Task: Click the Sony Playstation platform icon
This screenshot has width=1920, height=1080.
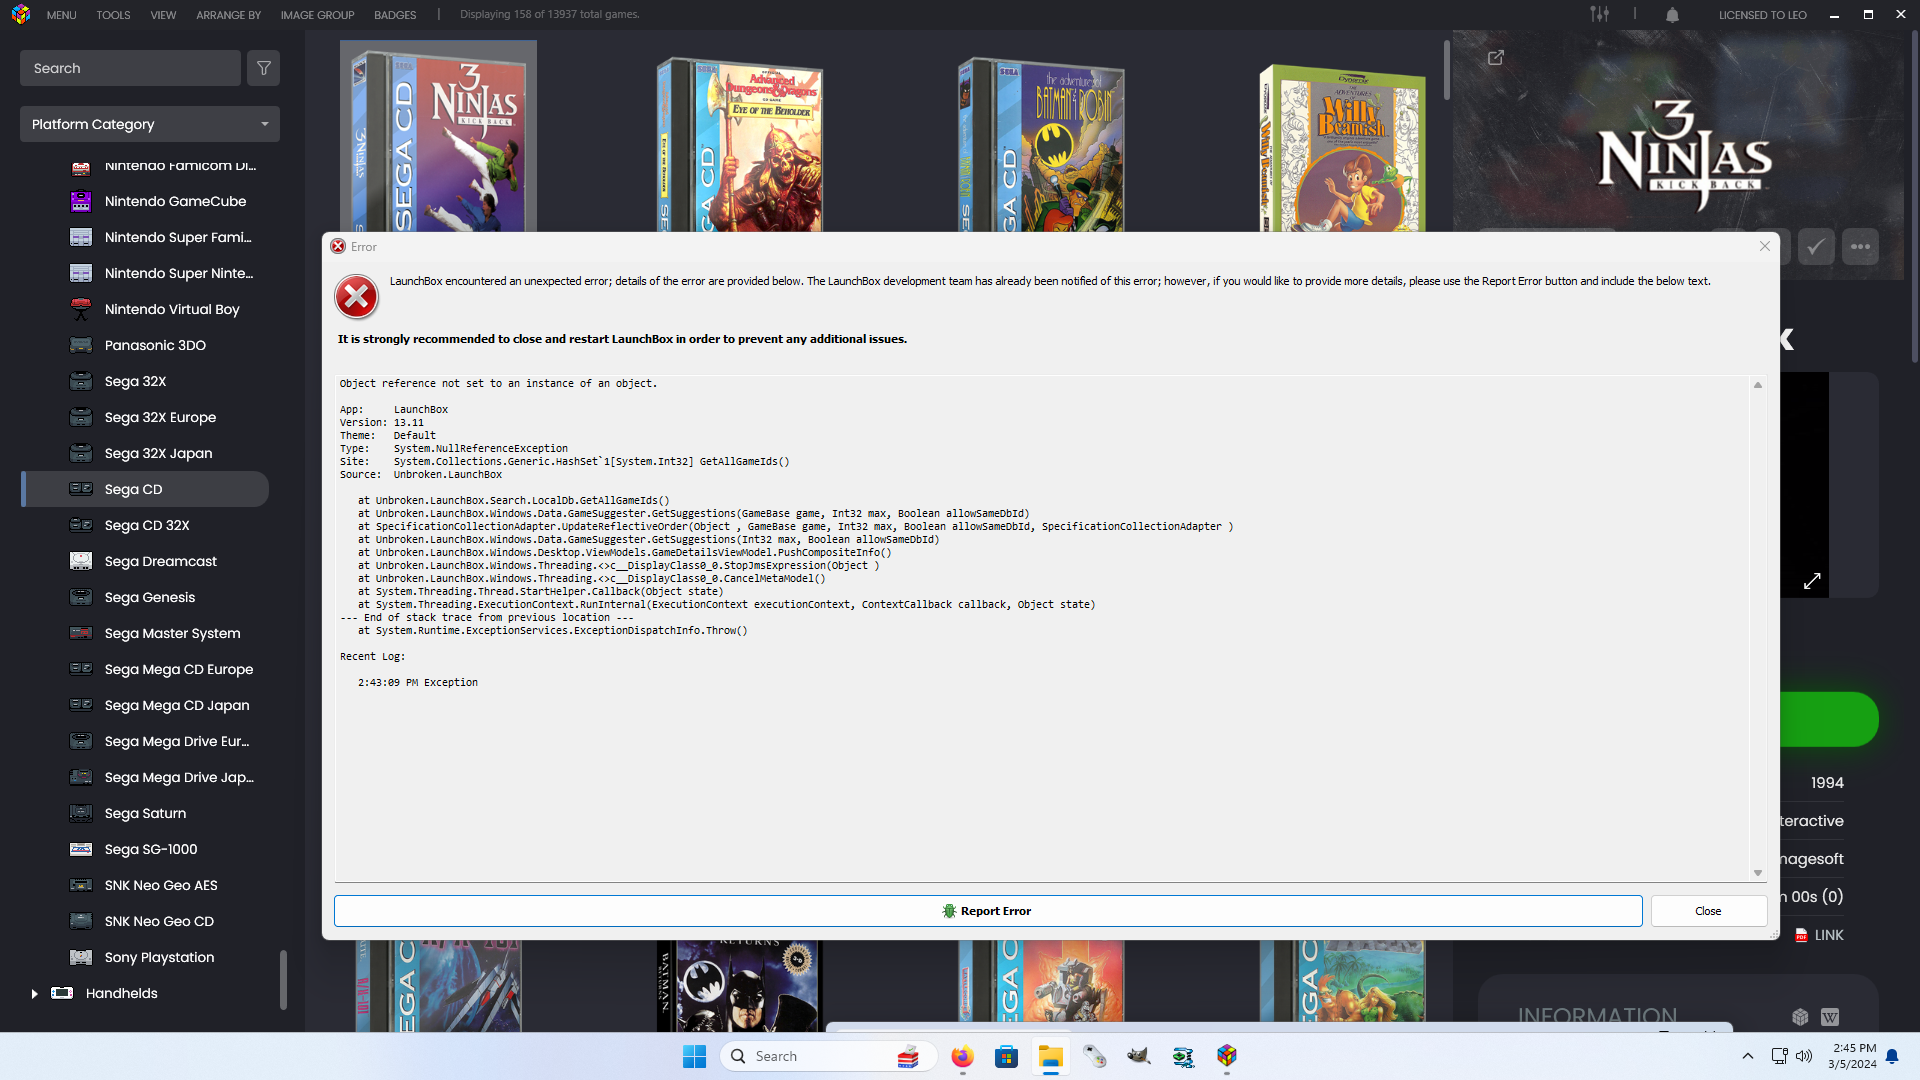Action: (81, 957)
